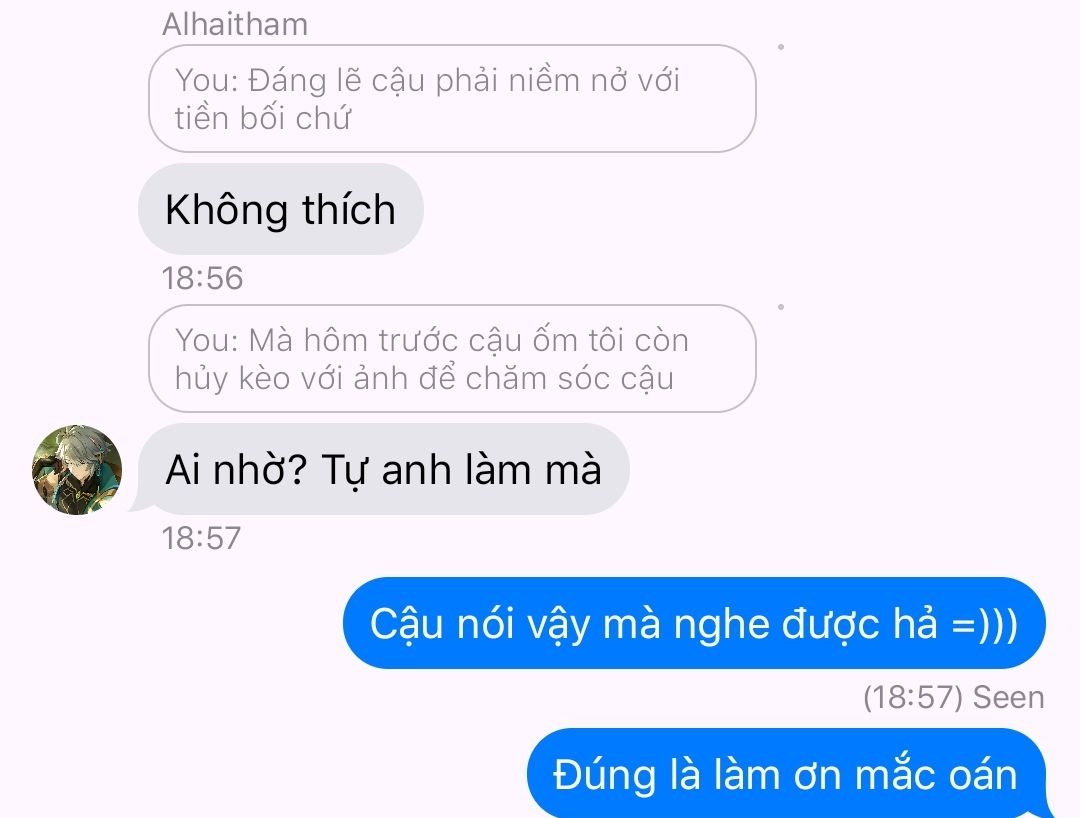Click the 18:56 timestamp
The width and height of the screenshot is (1080, 818).
(x=202, y=278)
